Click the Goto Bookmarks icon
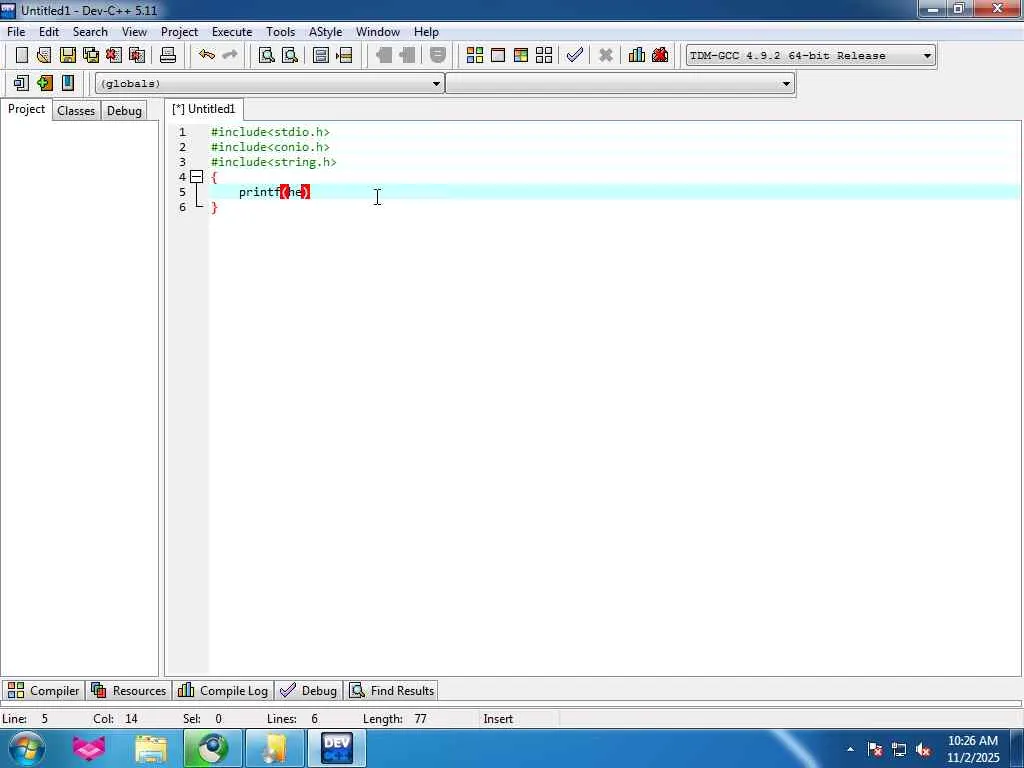 [67, 83]
